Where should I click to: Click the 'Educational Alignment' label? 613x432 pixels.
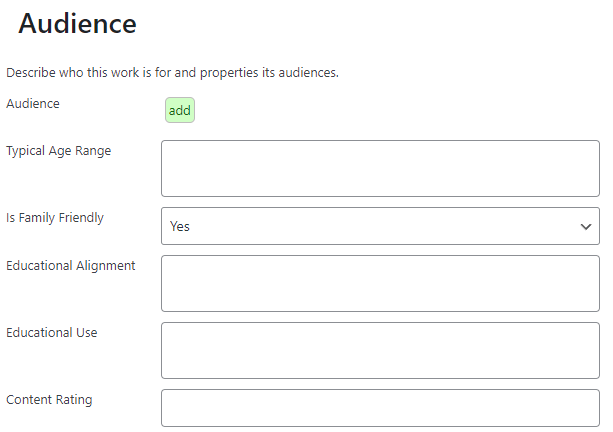(x=71, y=265)
